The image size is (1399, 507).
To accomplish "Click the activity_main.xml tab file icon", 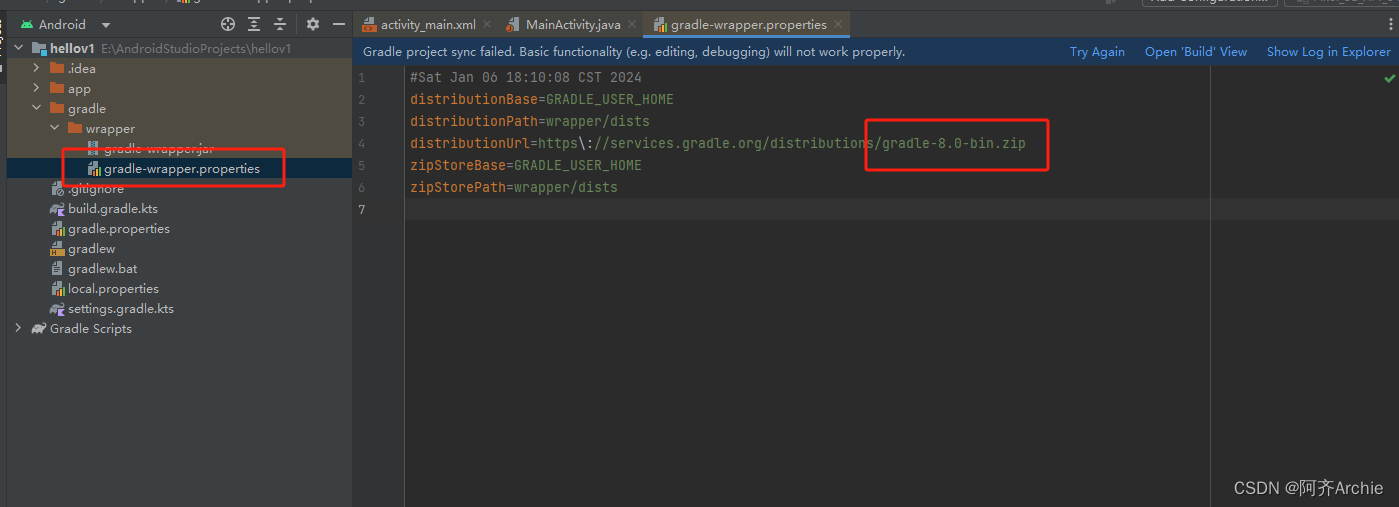I will 369,24.
